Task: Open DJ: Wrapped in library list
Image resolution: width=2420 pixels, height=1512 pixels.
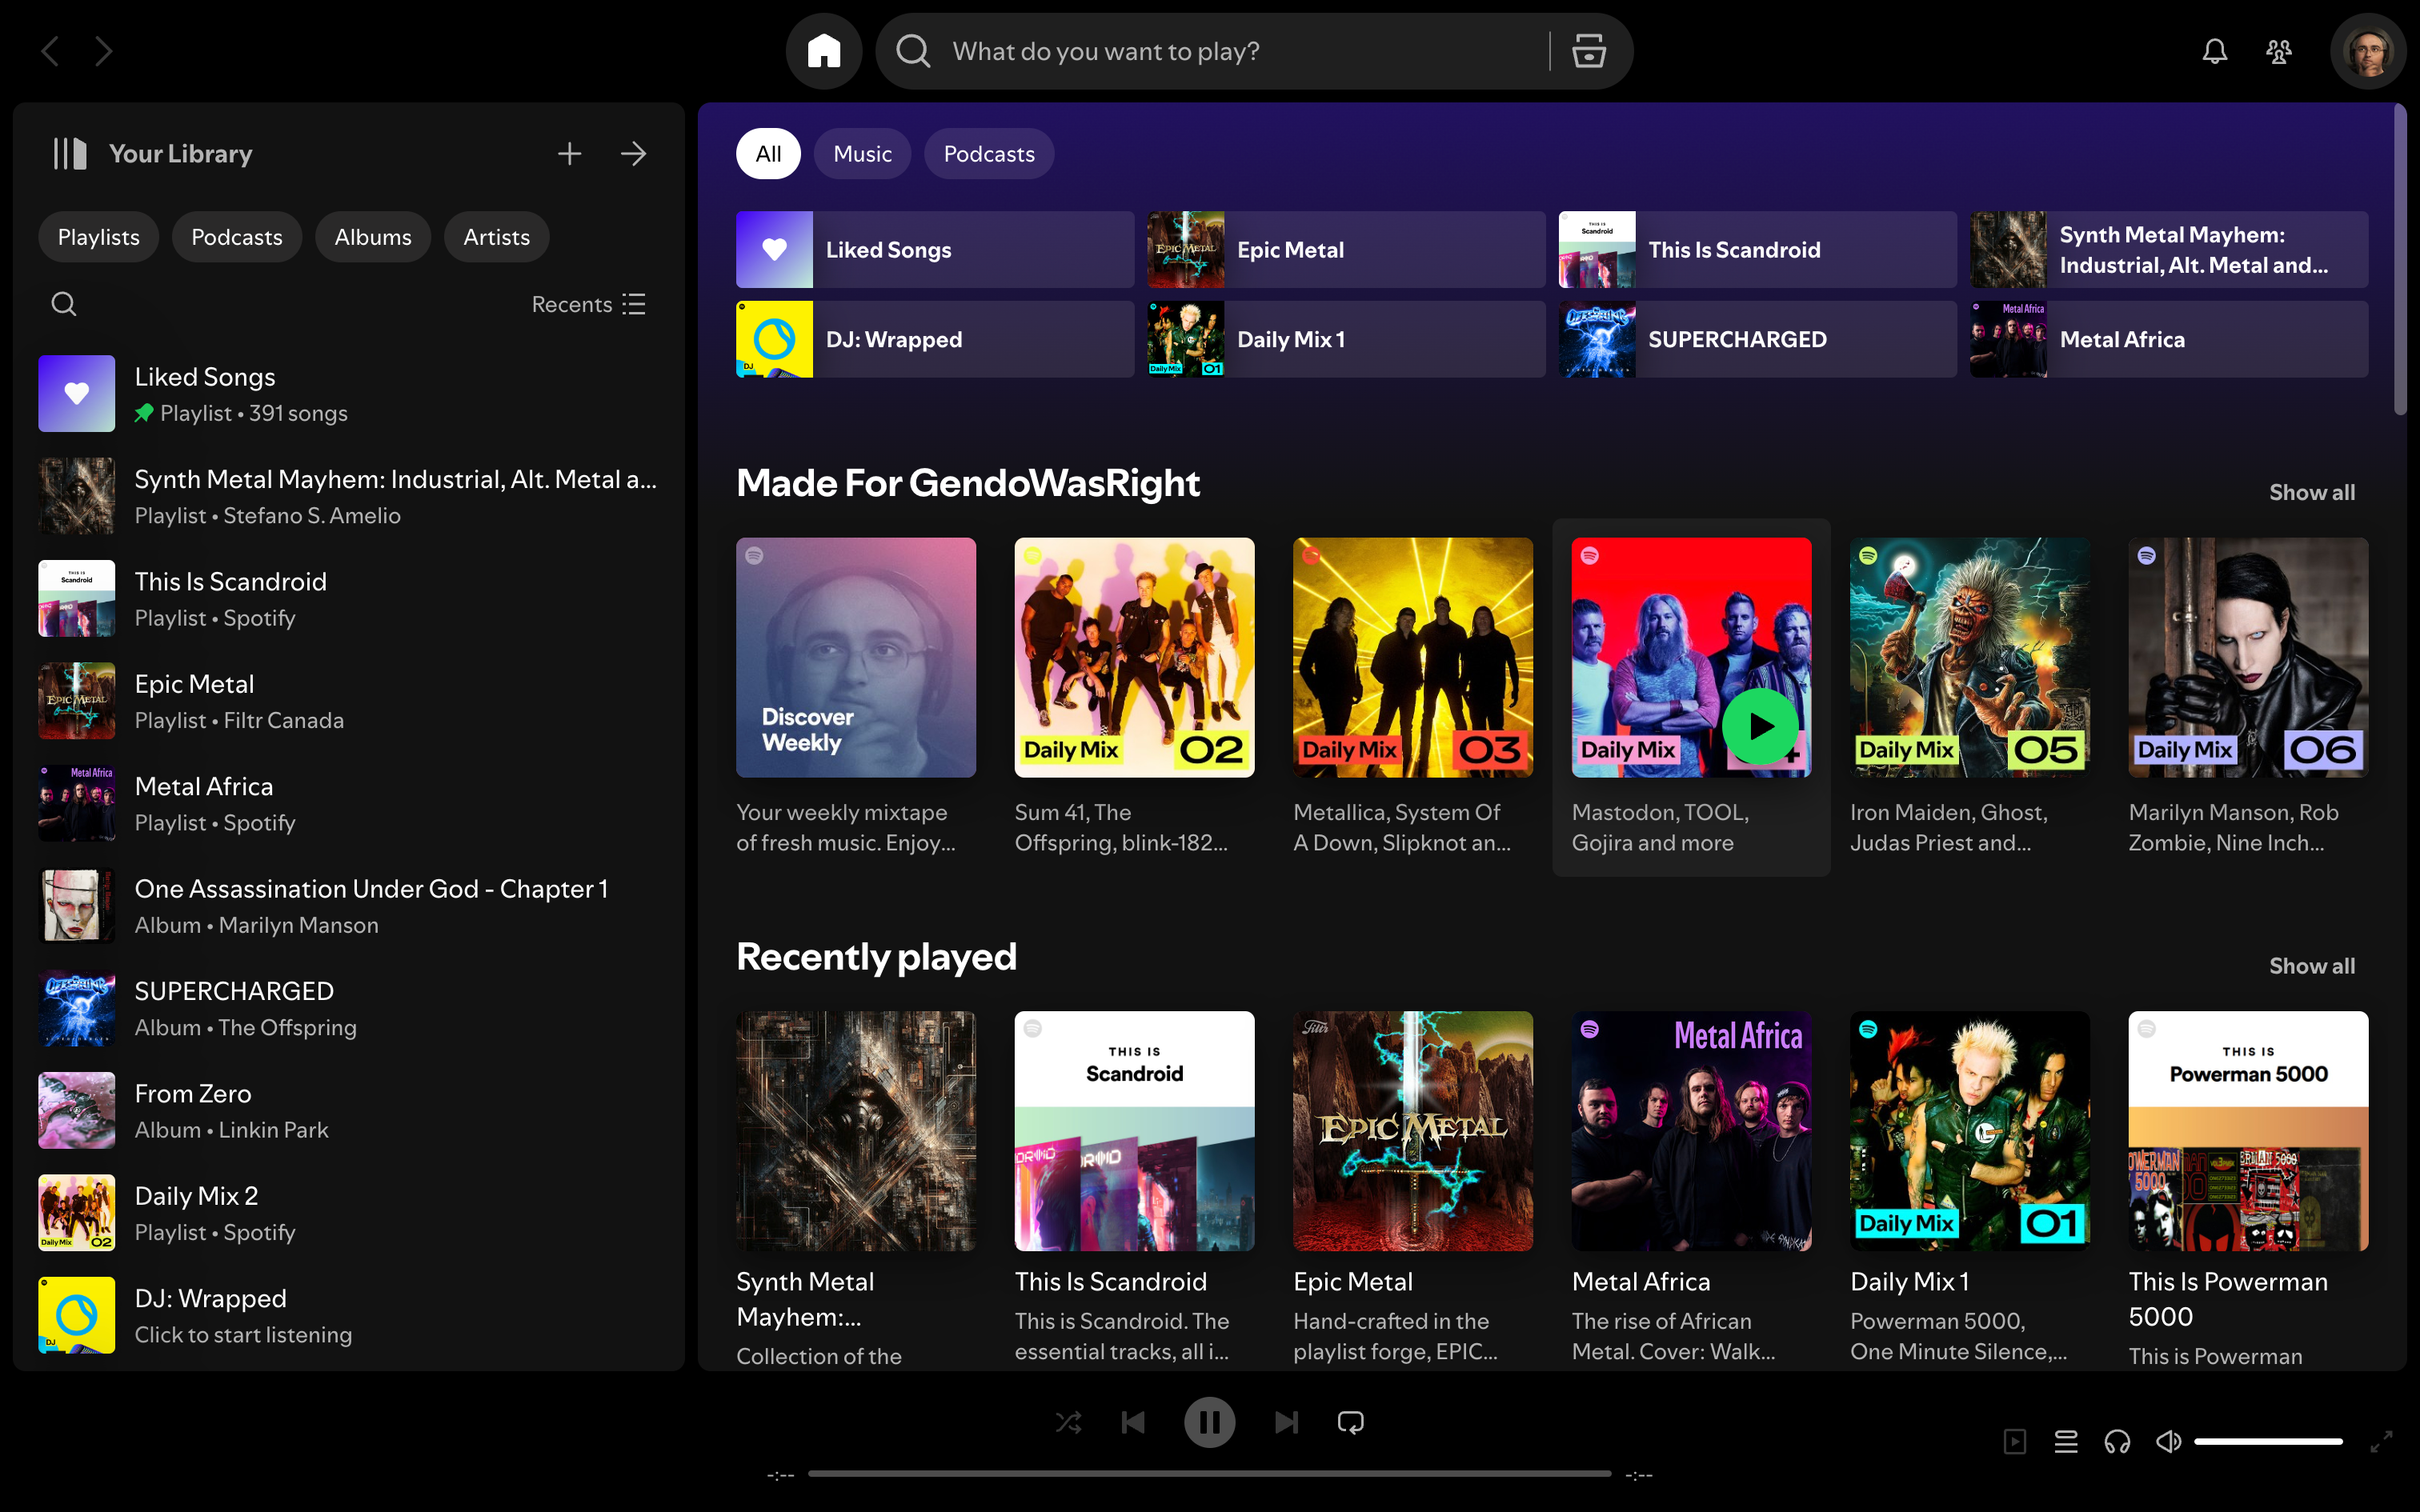Action: 348,1315
